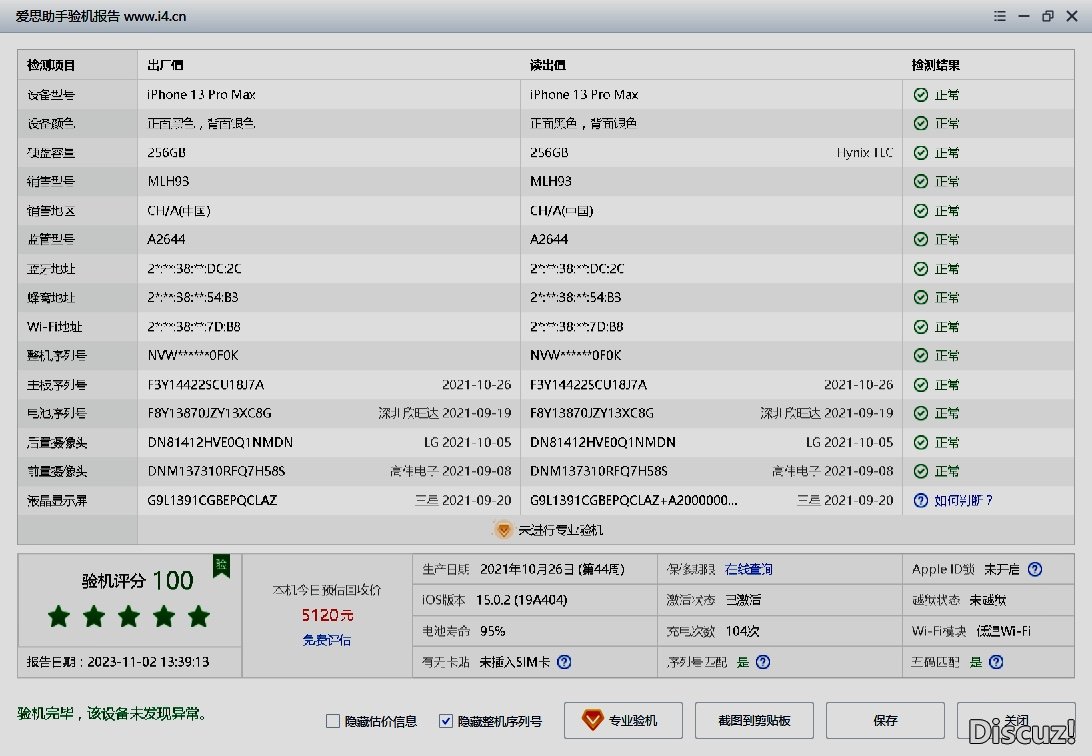The image size is (1092, 756).
Task: Click the help icon beside 如何判断
Action: (921, 501)
